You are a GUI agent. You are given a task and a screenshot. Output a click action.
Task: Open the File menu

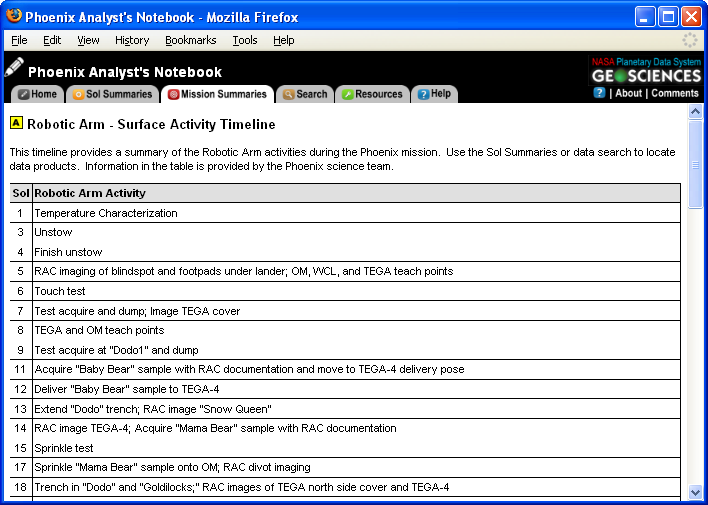coord(19,40)
